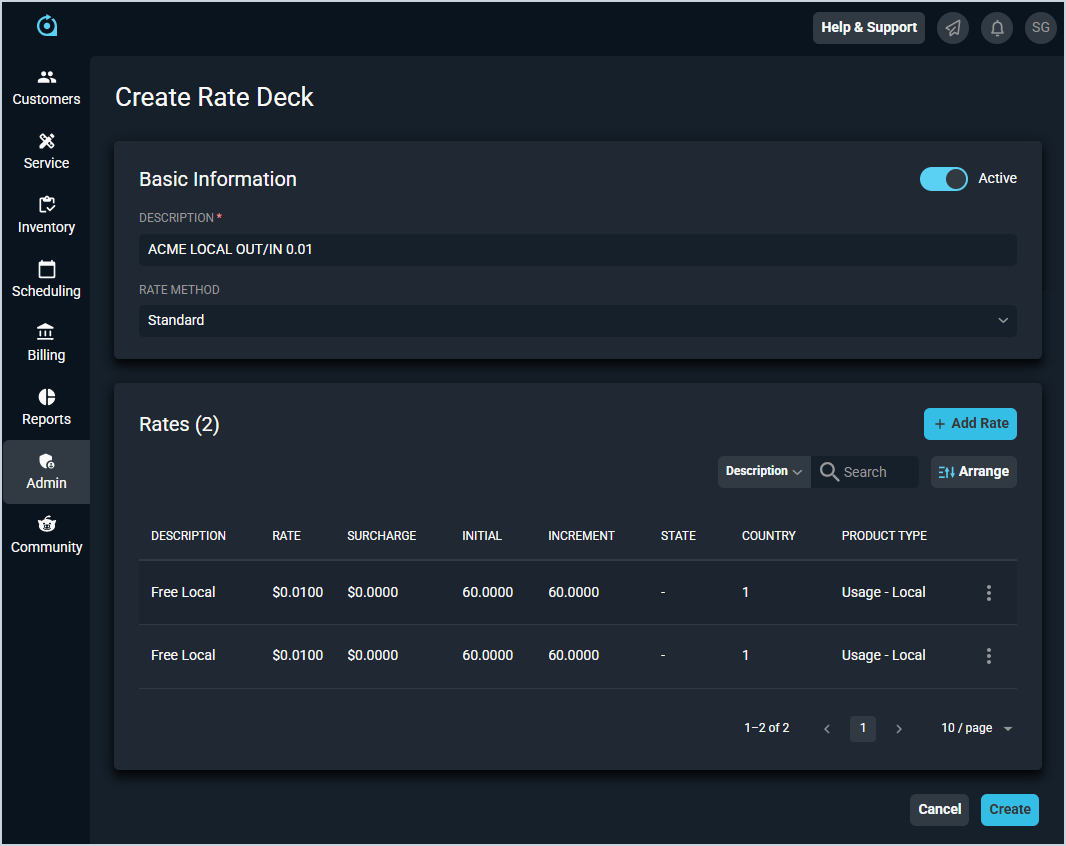Open the Billing section in sidebar
Image resolution: width=1066 pixels, height=846 pixels.
(x=46, y=343)
